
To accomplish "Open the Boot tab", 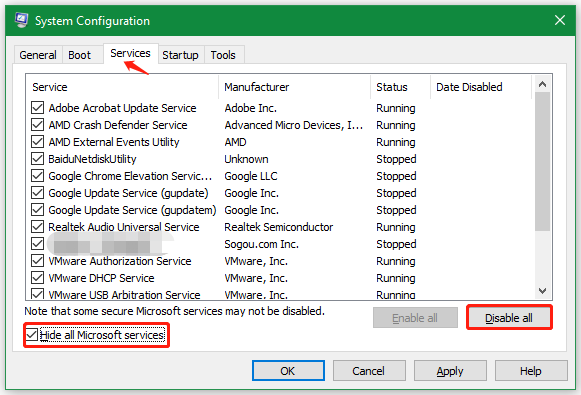I will point(79,55).
